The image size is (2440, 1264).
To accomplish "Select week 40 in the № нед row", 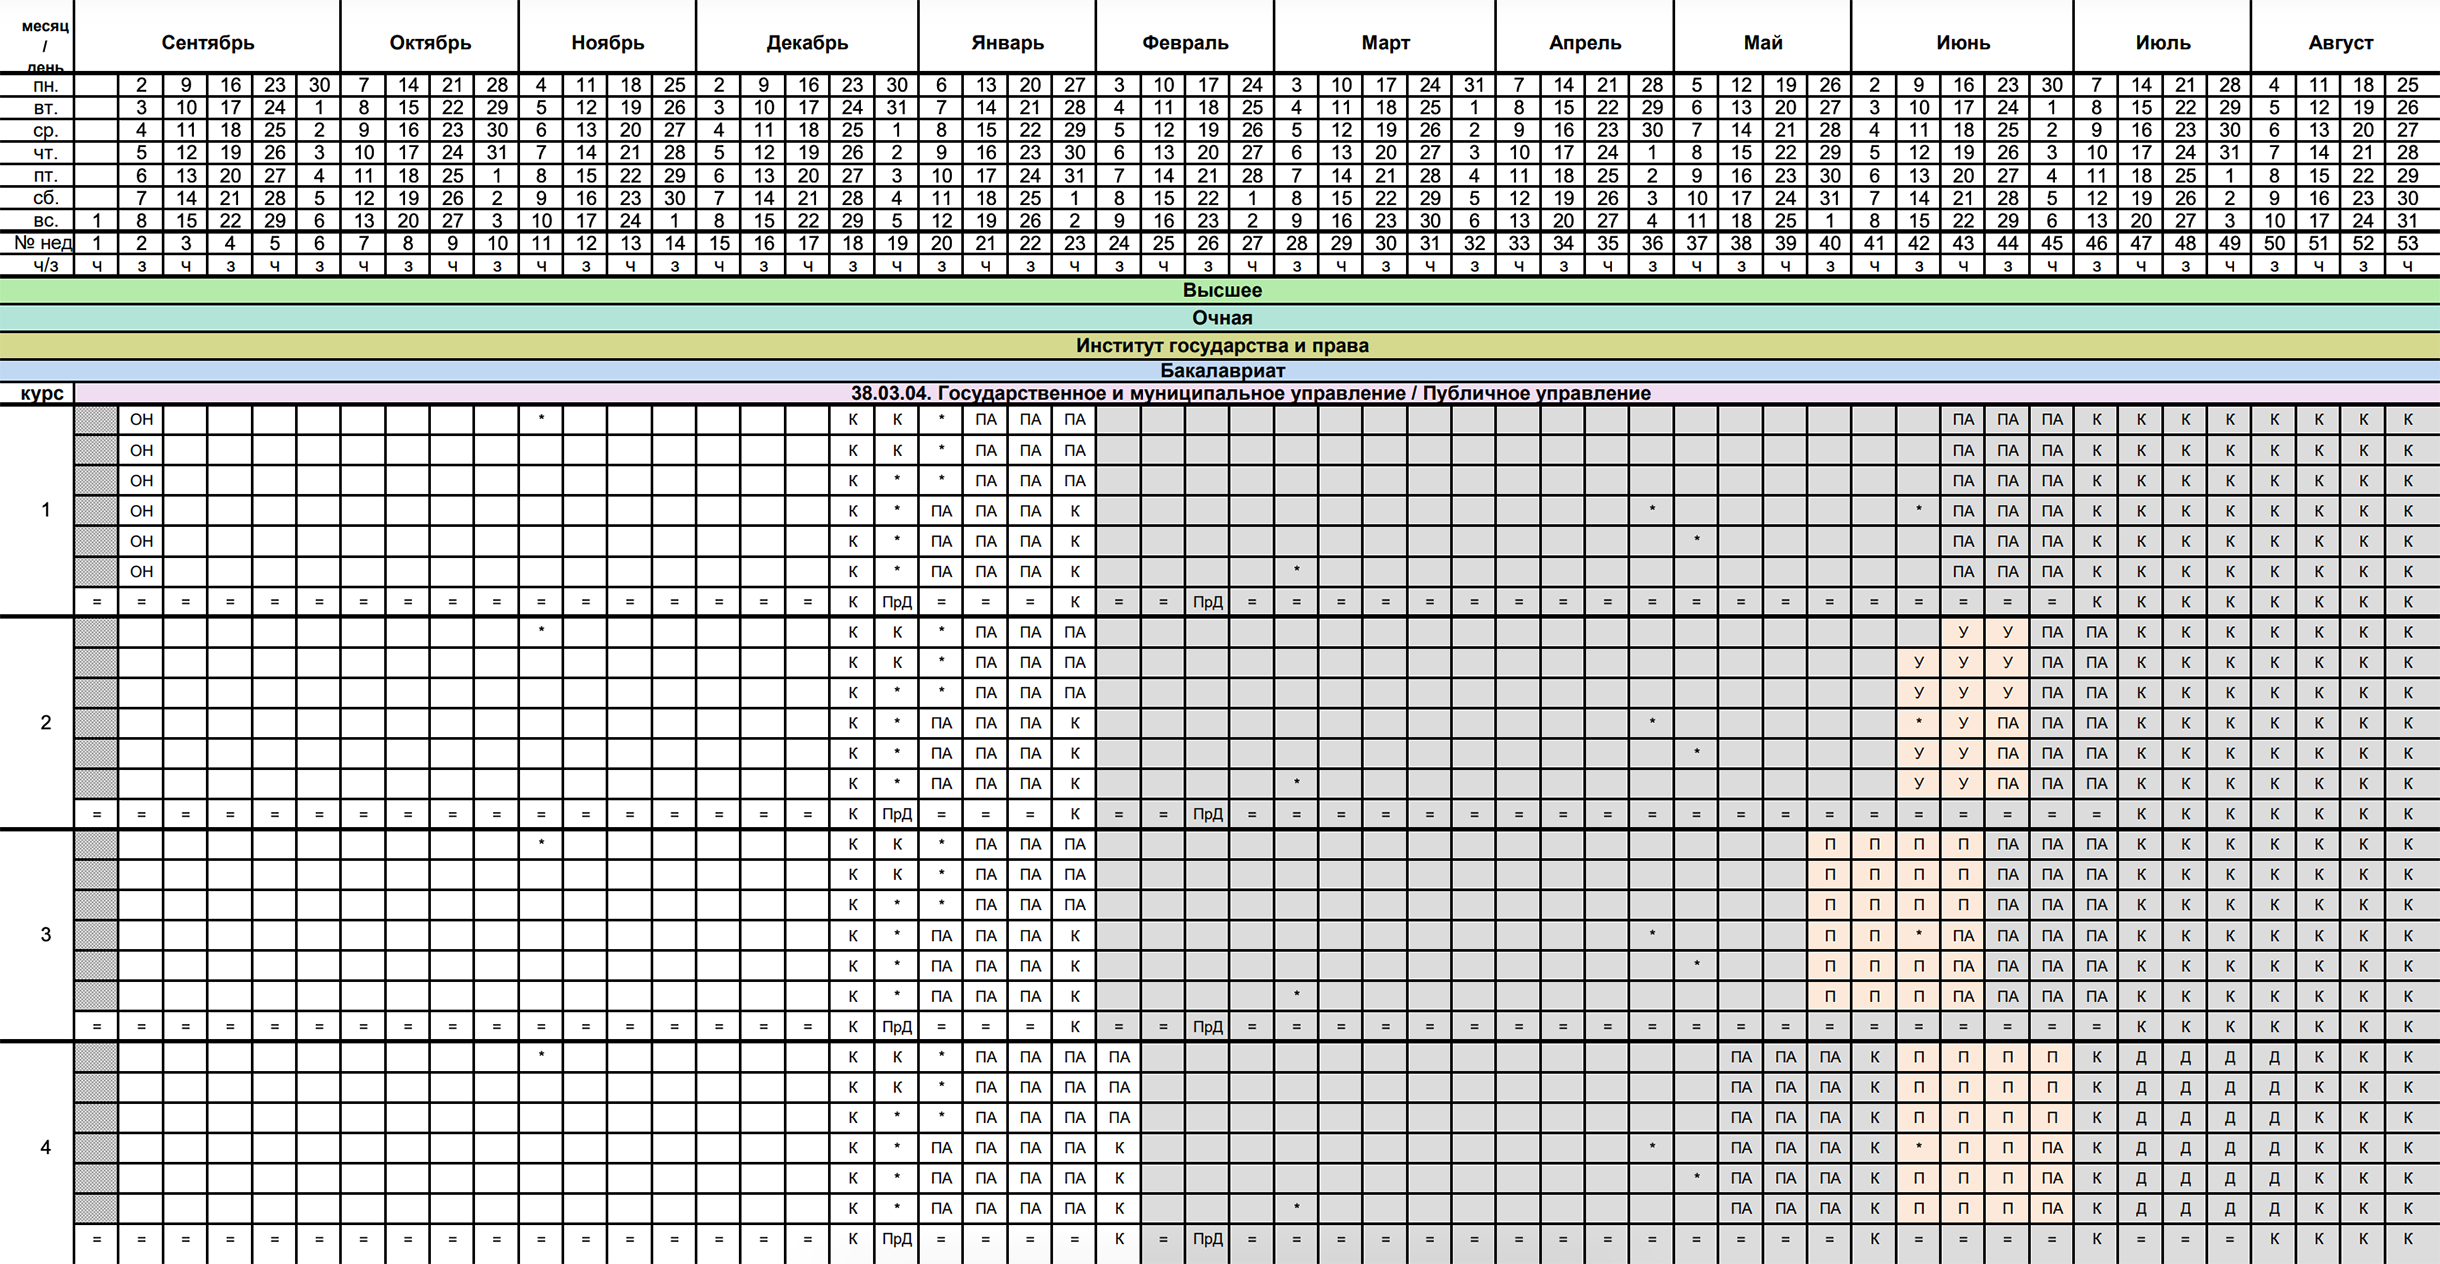I will click(1830, 243).
